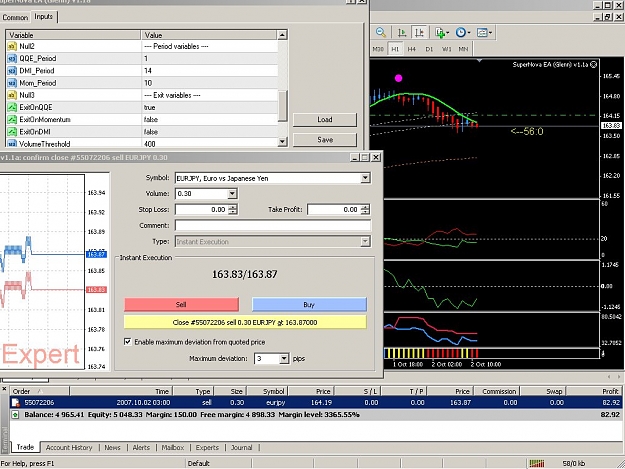Select the H4 timeframe button
The image size is (625, 469).
point(412,49)
